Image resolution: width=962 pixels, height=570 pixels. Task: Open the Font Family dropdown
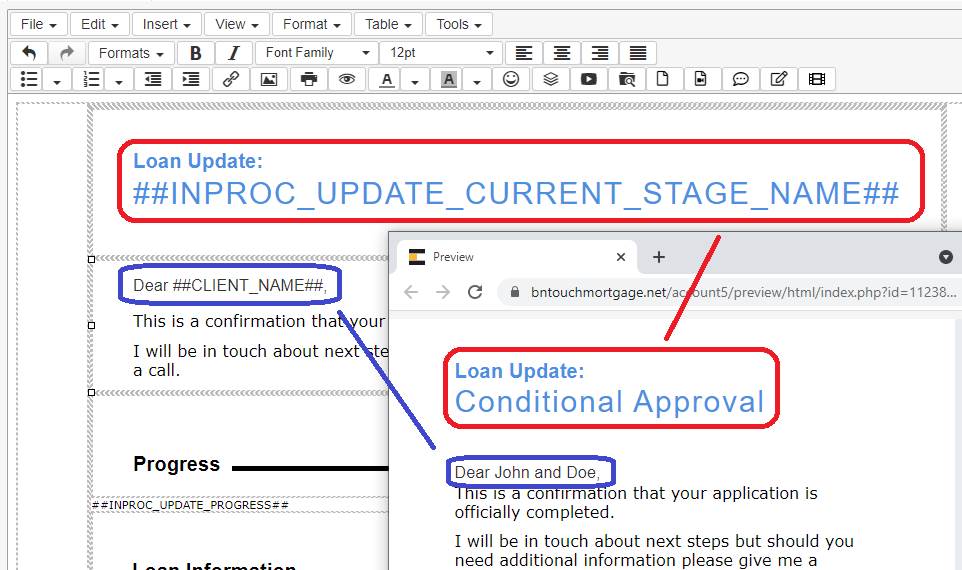click(x=317, y=53)
